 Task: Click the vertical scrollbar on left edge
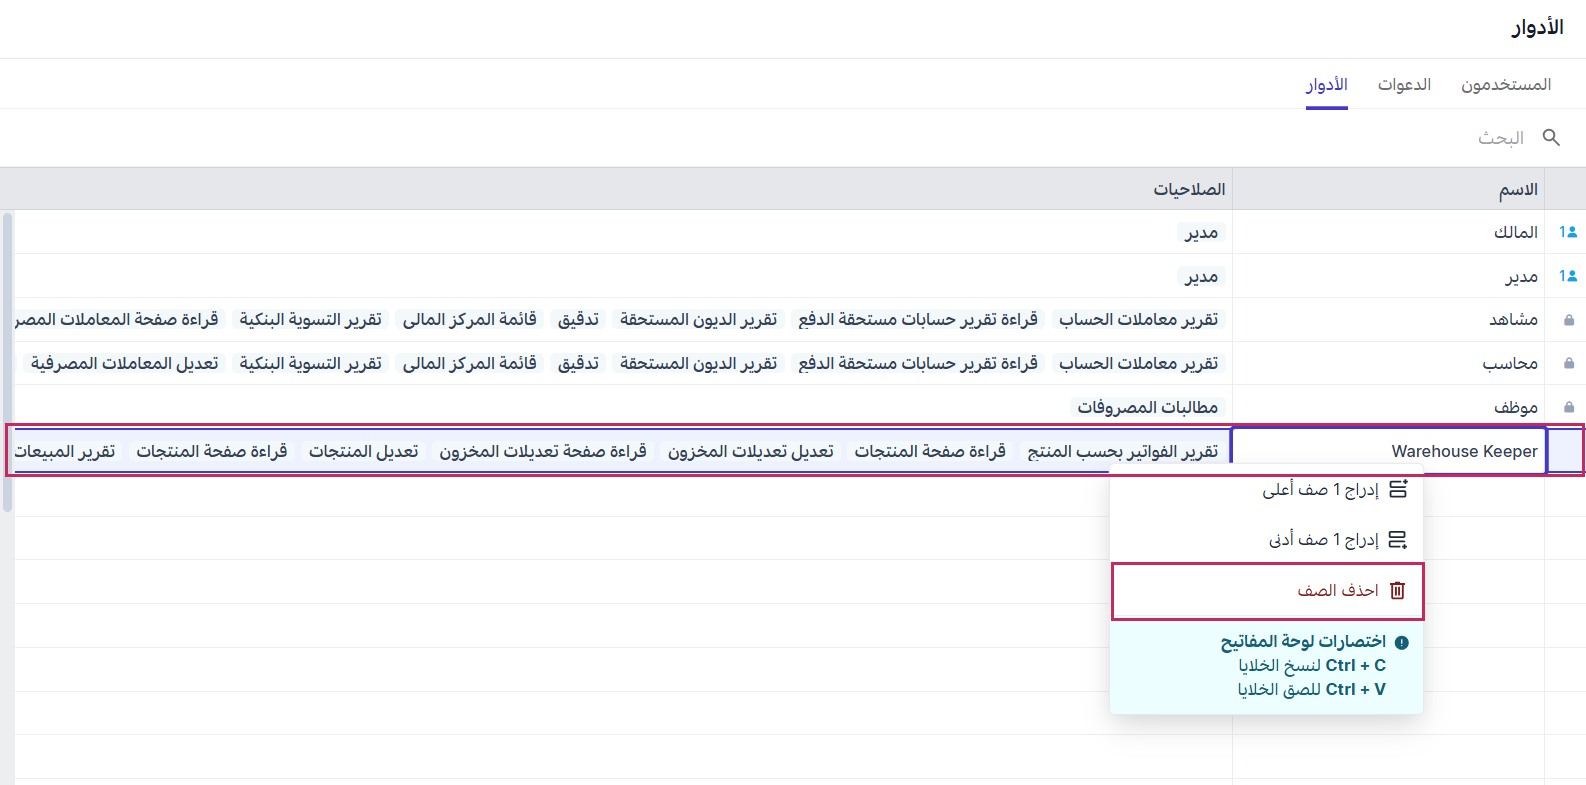[8, 360]
